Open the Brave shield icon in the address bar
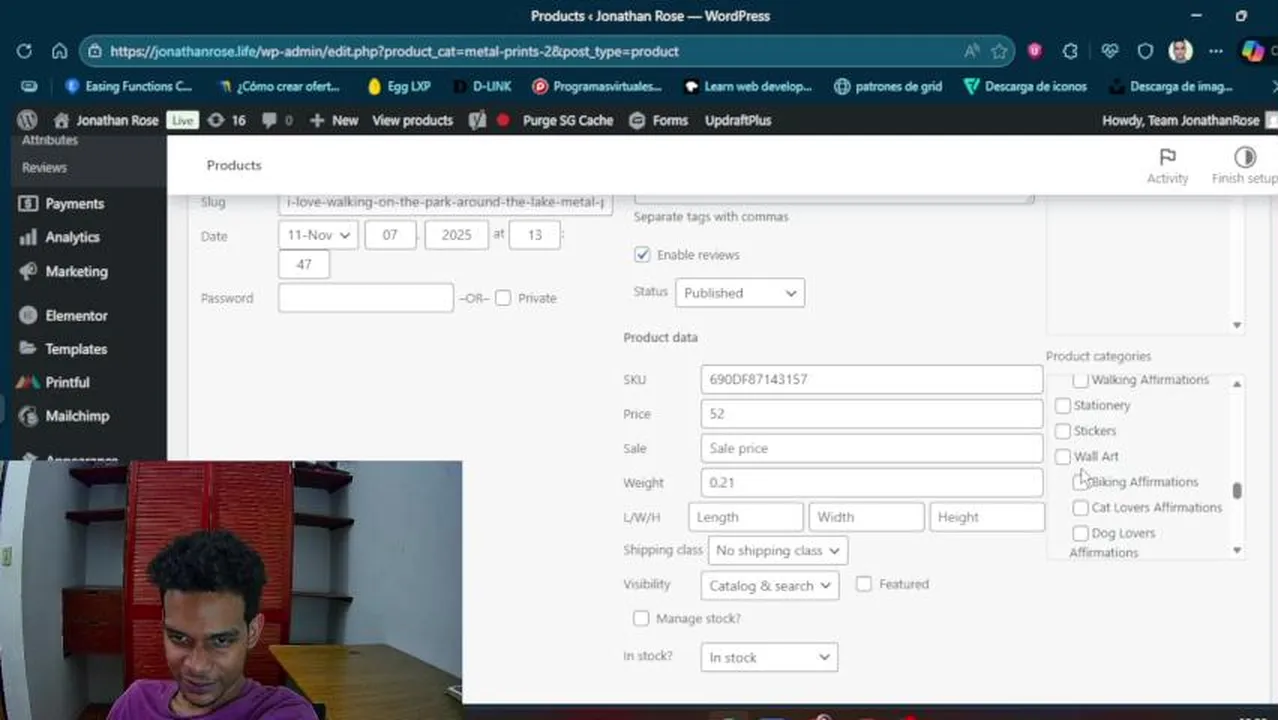The height and width of the screenshot is (720, 1278). (x=1034, y=51)
